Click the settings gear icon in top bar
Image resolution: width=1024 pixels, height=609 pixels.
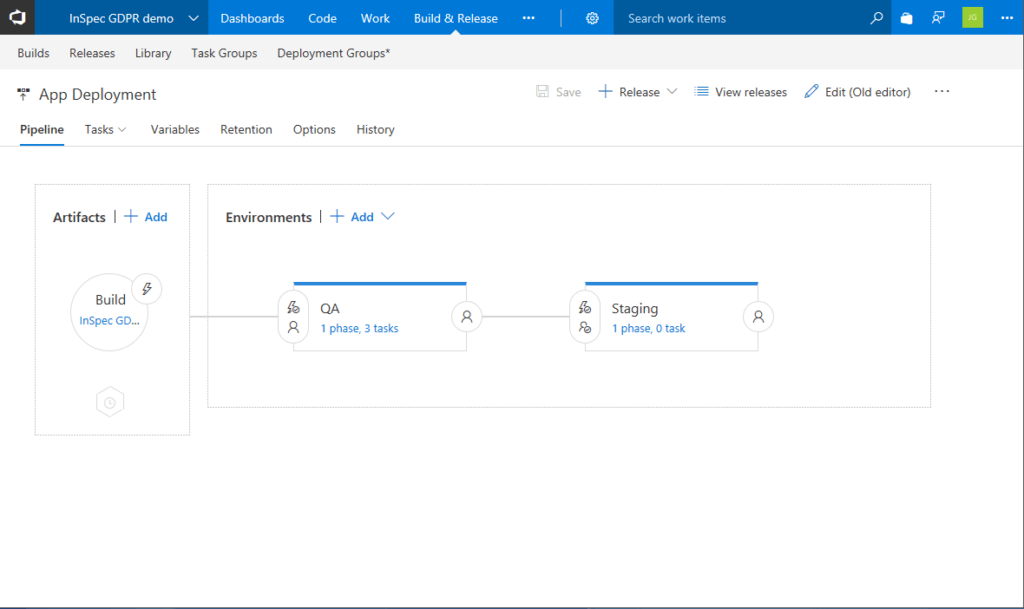pos(592,18)
